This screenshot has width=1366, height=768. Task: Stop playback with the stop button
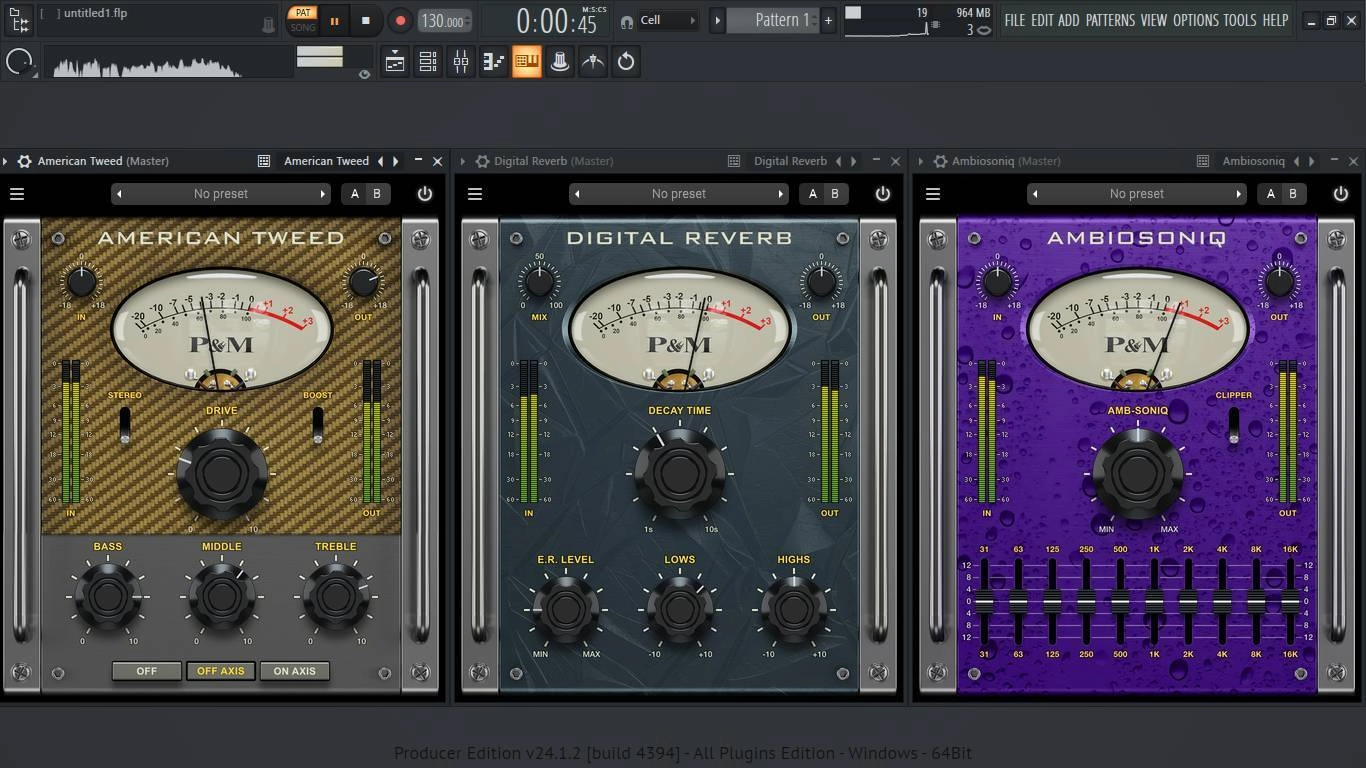366,20
